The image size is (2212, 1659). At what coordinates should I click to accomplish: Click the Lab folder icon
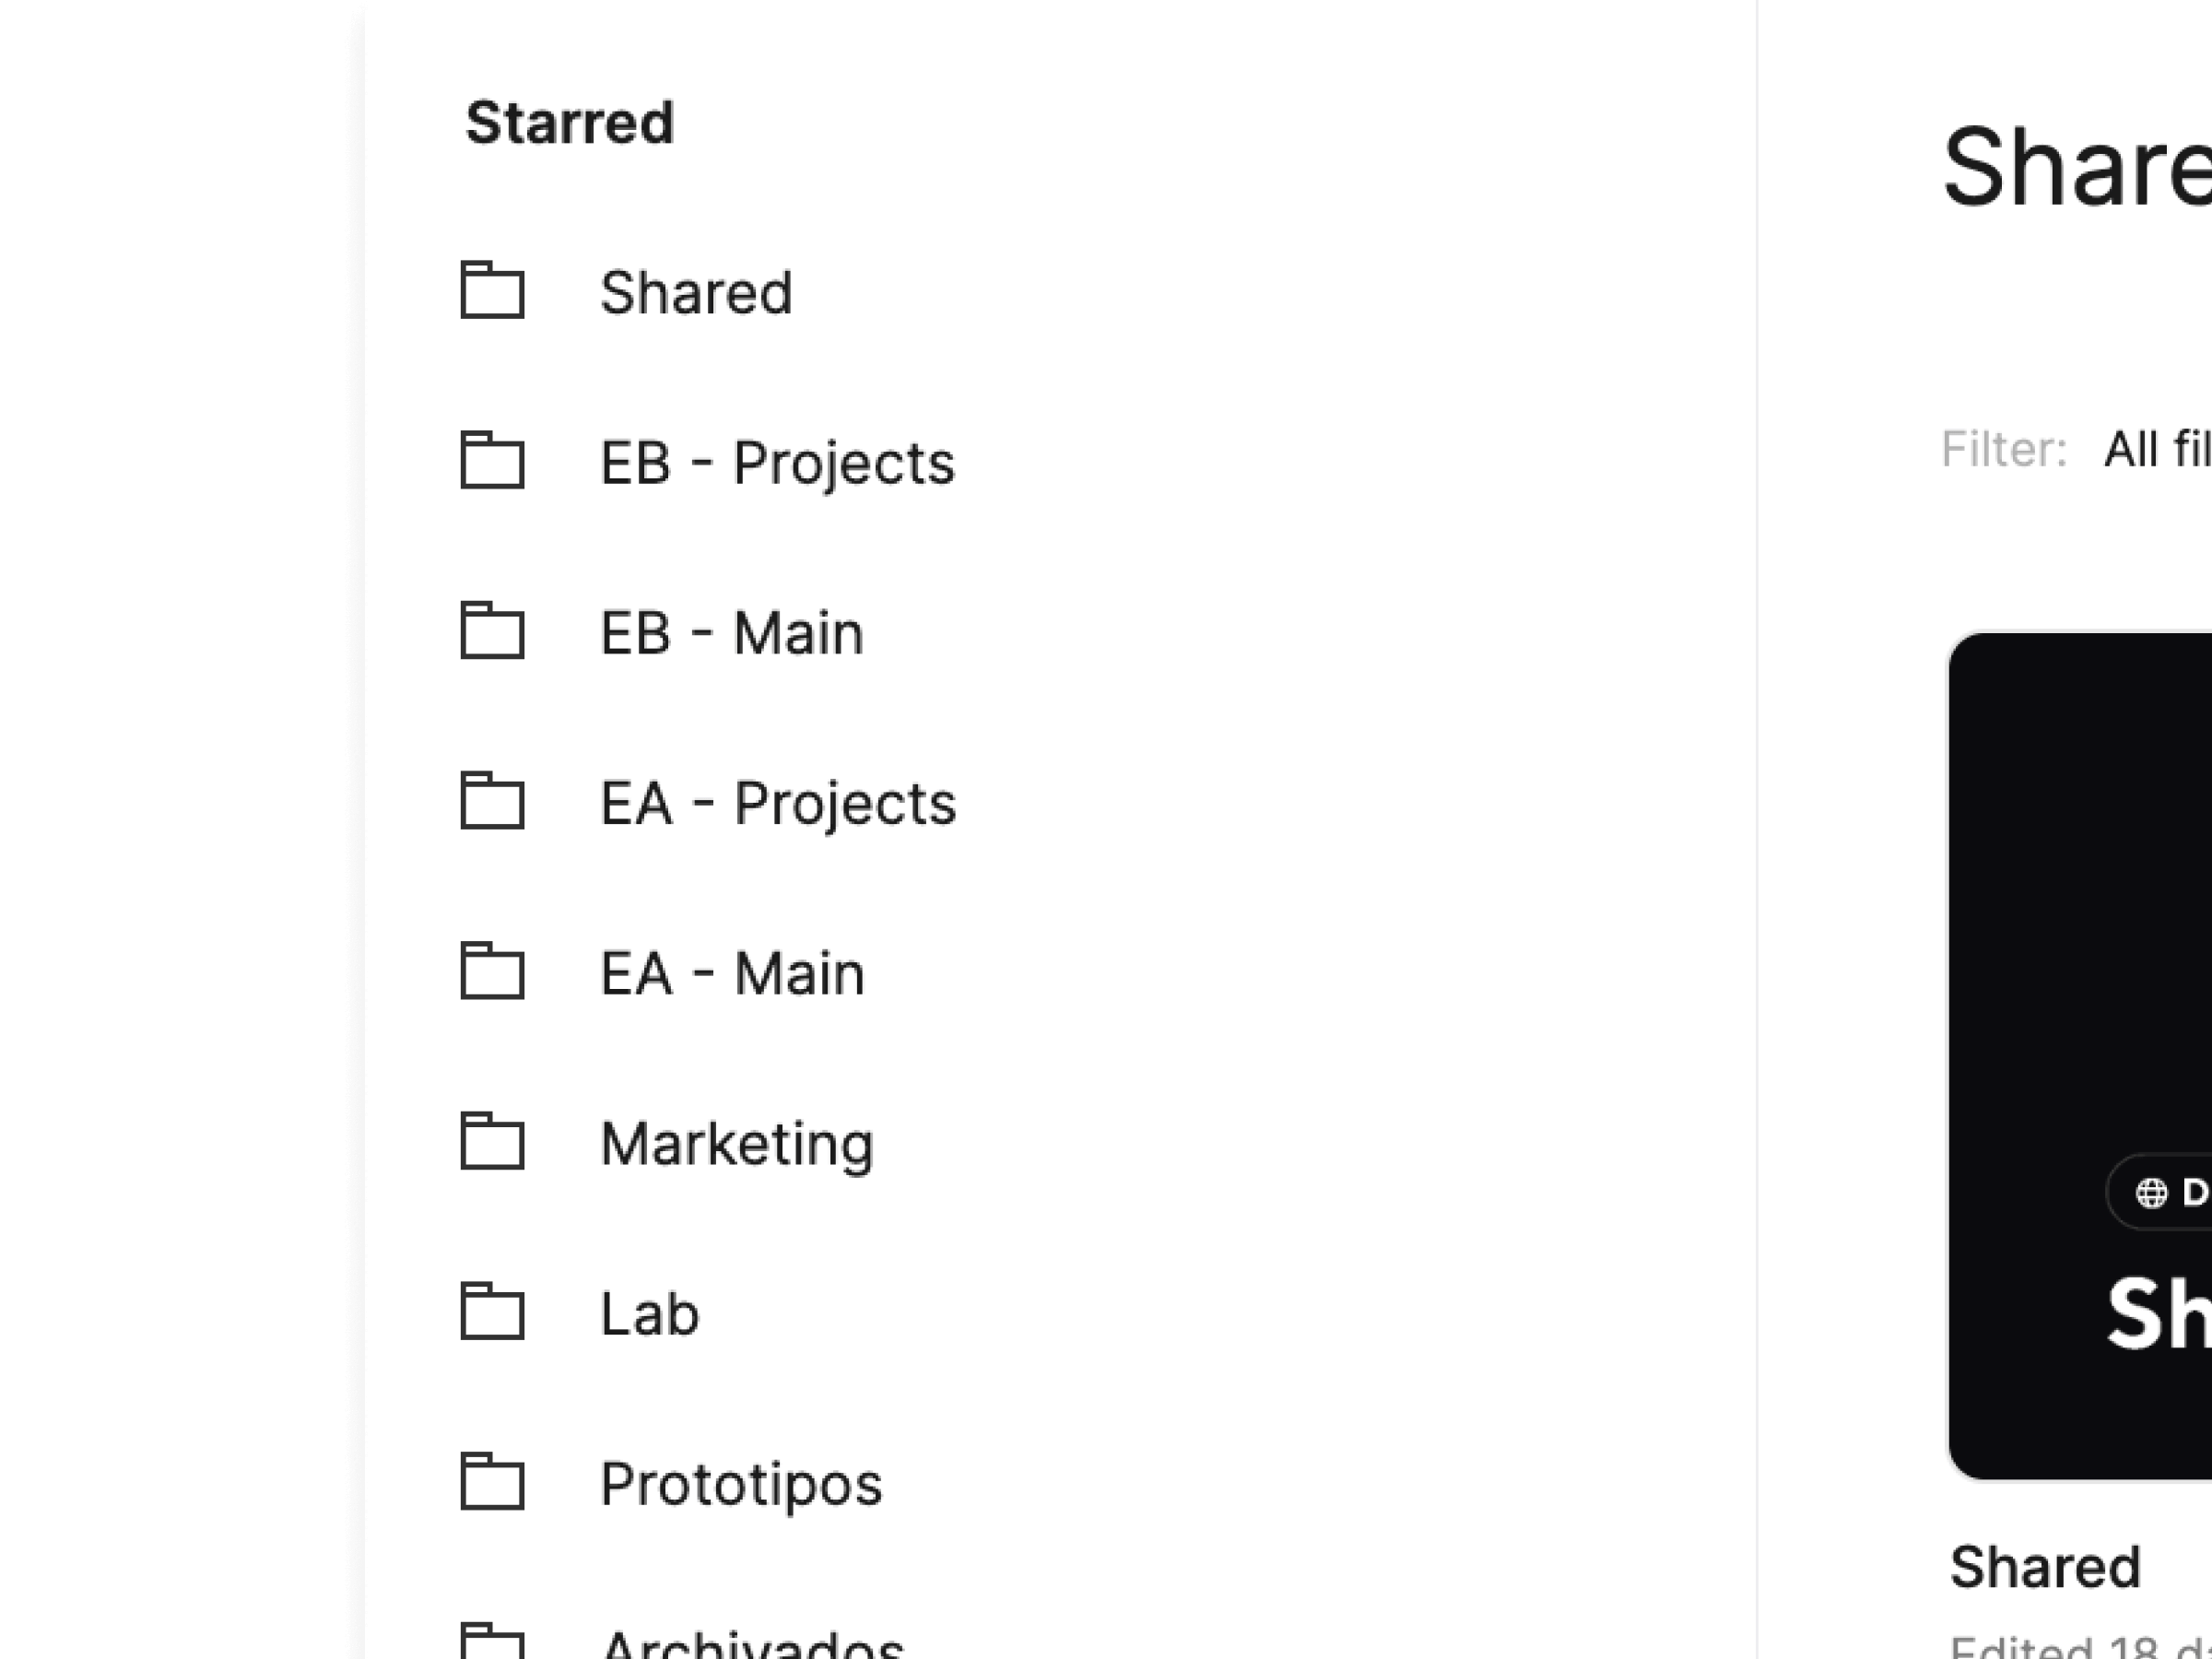point(492,1311)
